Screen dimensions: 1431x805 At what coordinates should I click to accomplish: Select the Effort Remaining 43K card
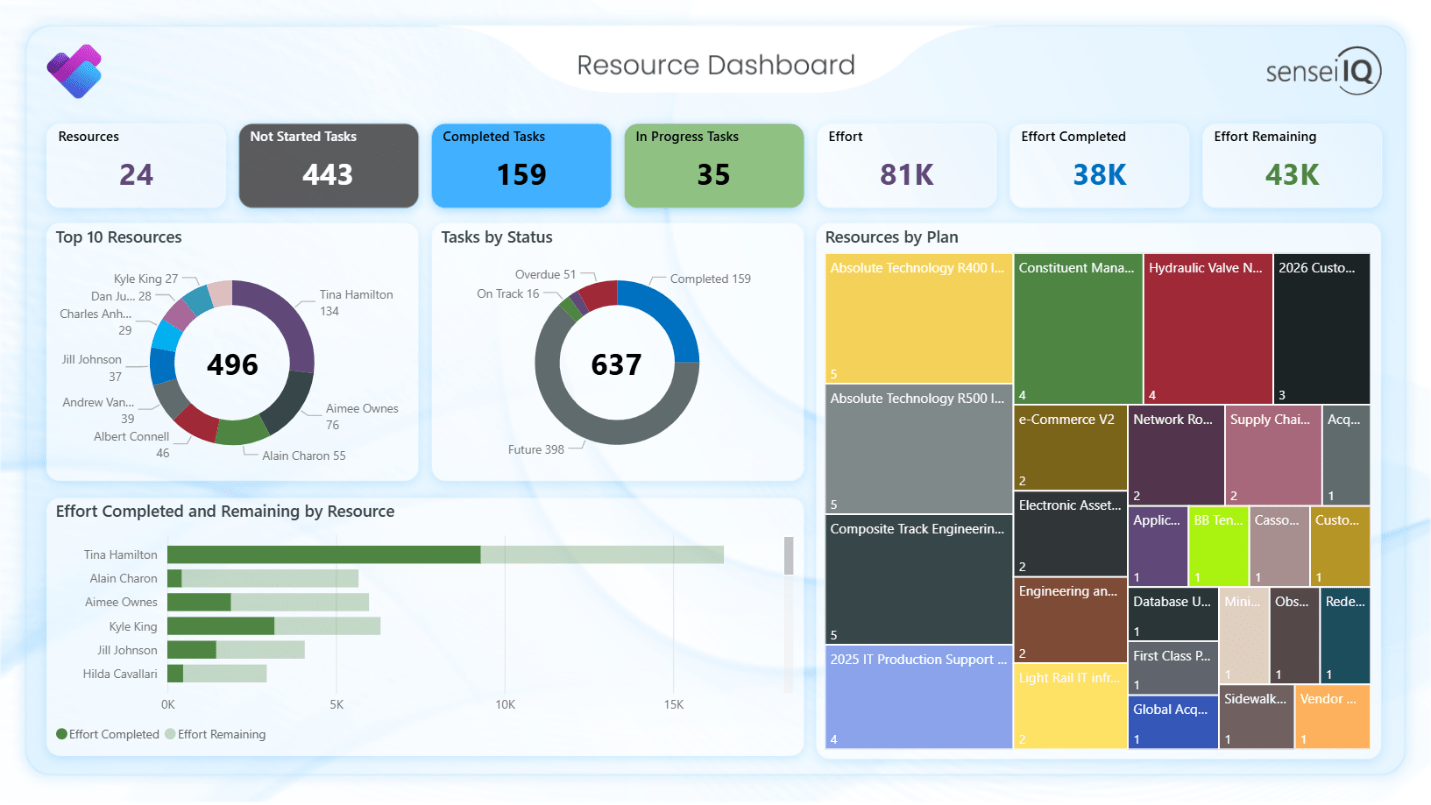coord(1291,165)
